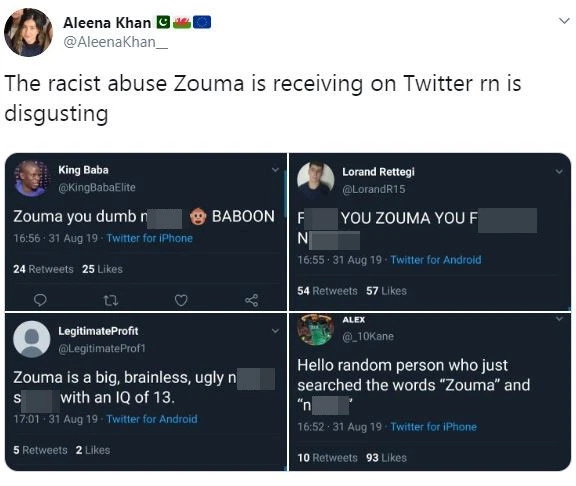Open the @AleenaKhan_ handle

click(x=116, y=42)
